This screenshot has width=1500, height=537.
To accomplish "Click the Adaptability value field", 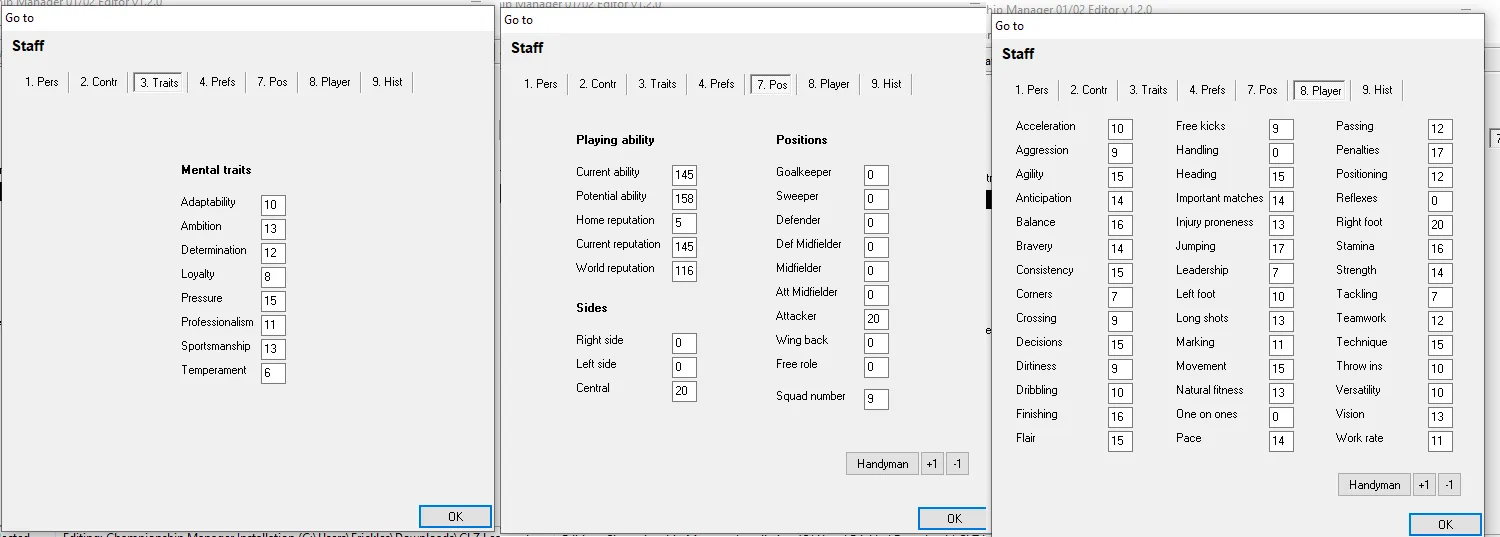I will click(x=273, y=205).
